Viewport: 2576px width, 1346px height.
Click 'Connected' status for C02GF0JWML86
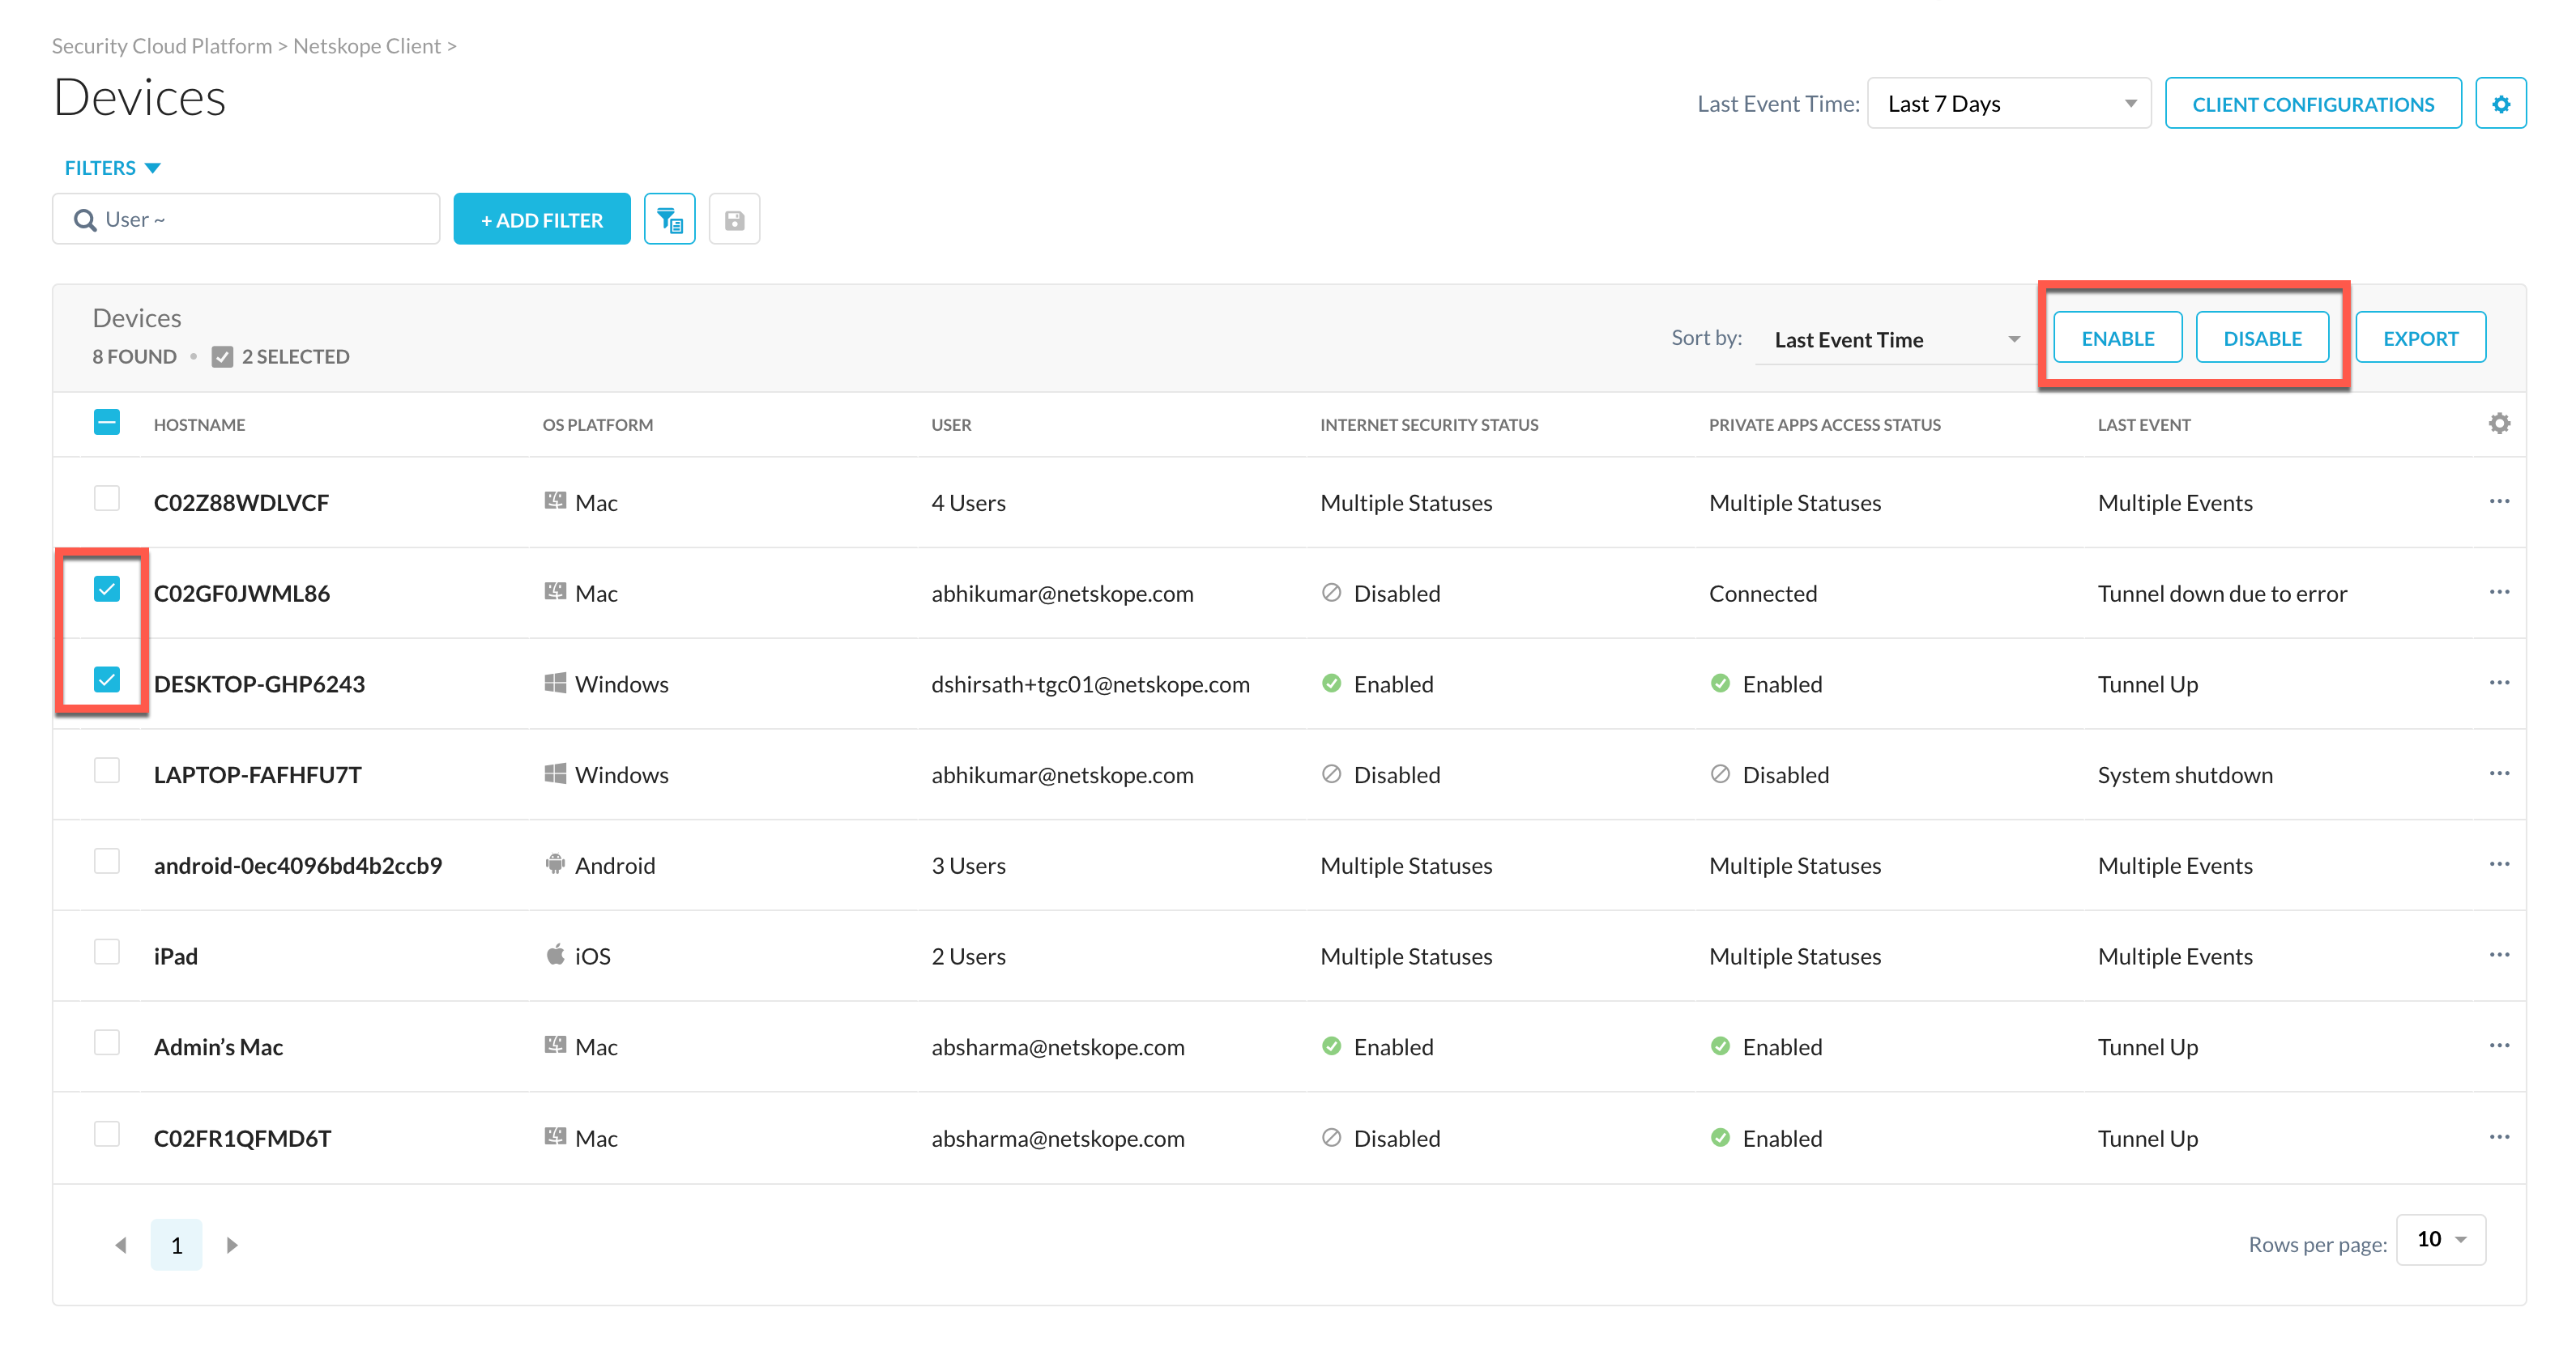click(x=1762, y=594)
